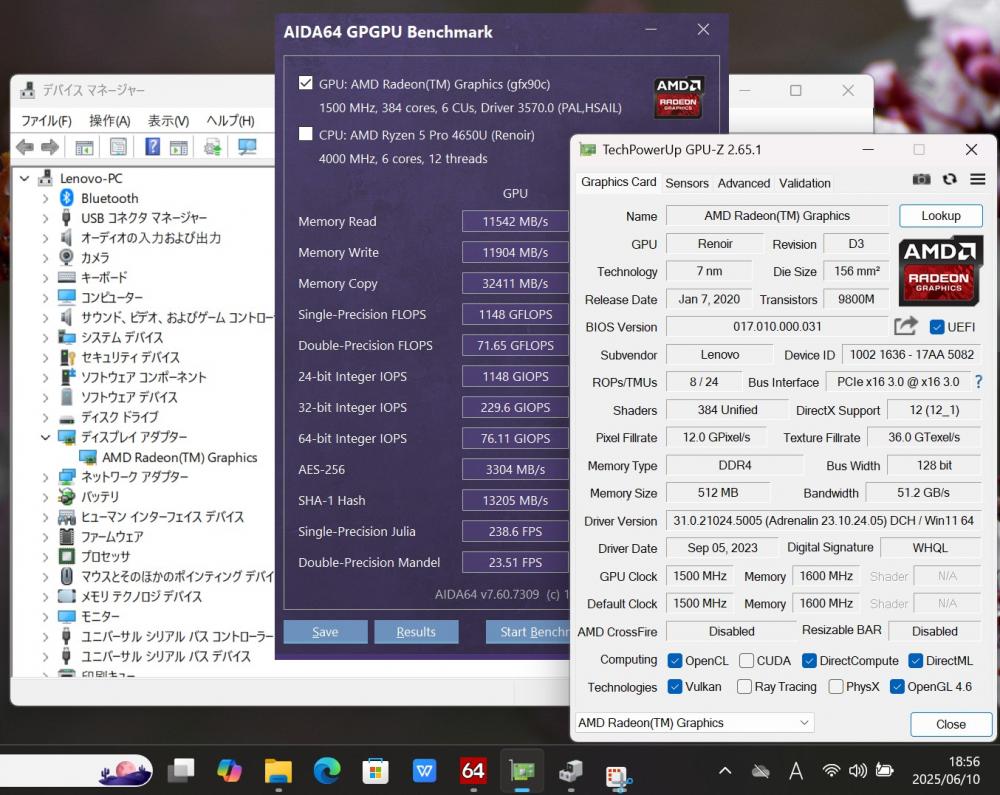Collapse the ディスプレイ アダプター node
1000x795 pixels.
click(x=45, y=437)
